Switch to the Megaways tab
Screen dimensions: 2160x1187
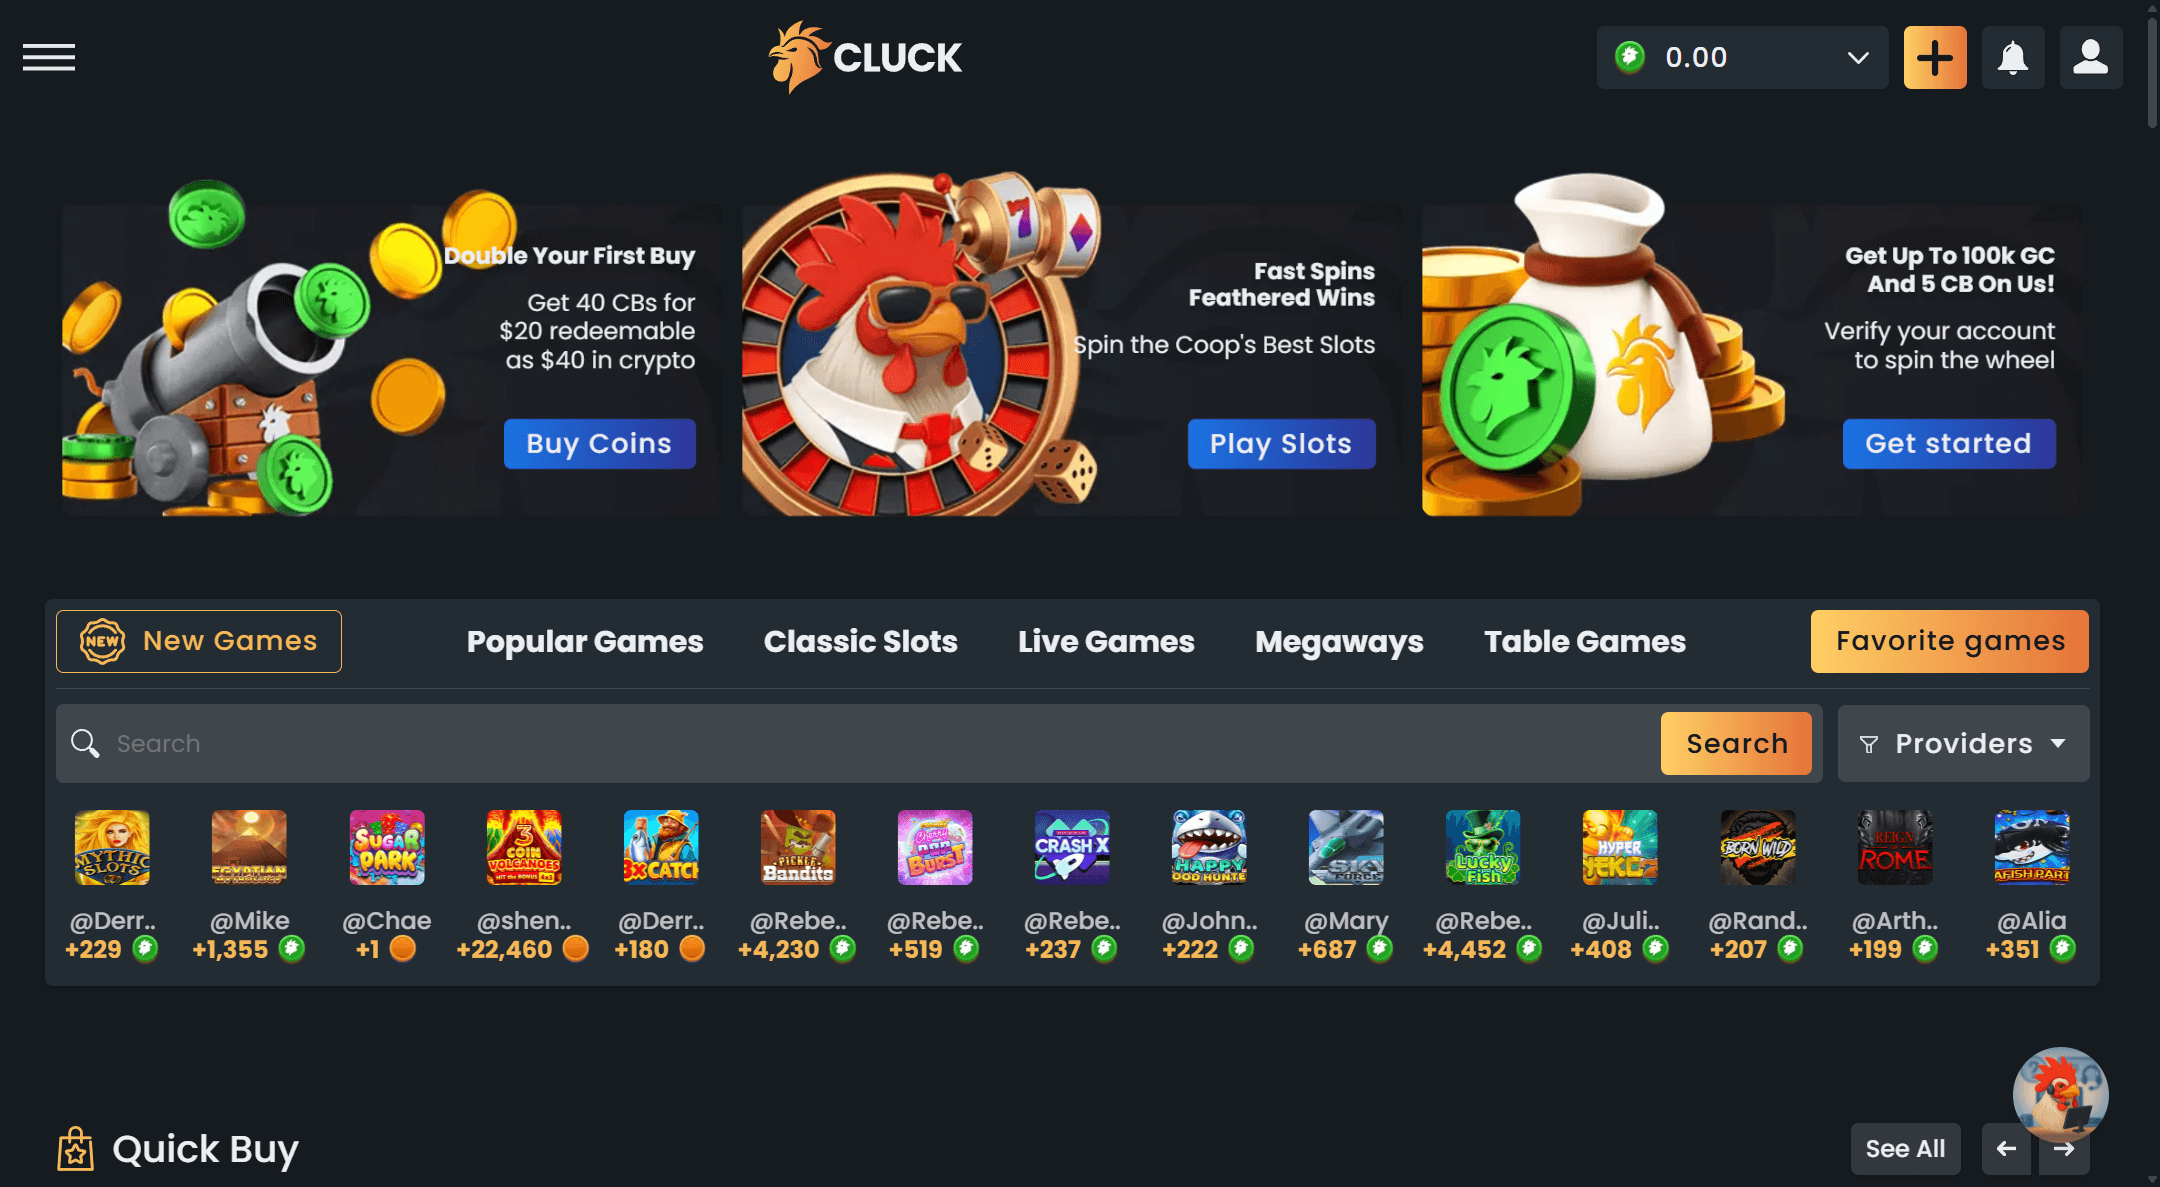(x=1339, y=641)
